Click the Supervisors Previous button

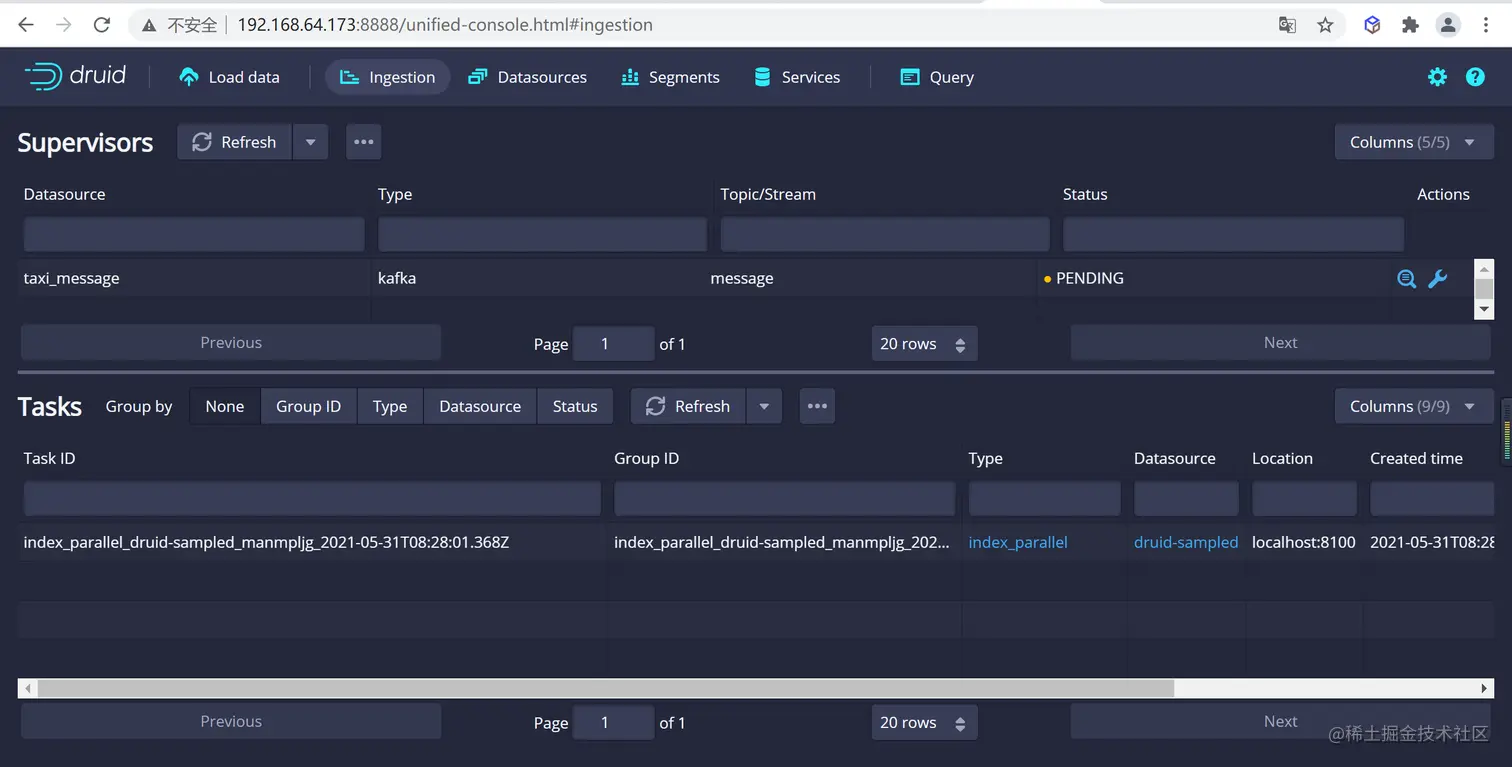pos(231,342)
